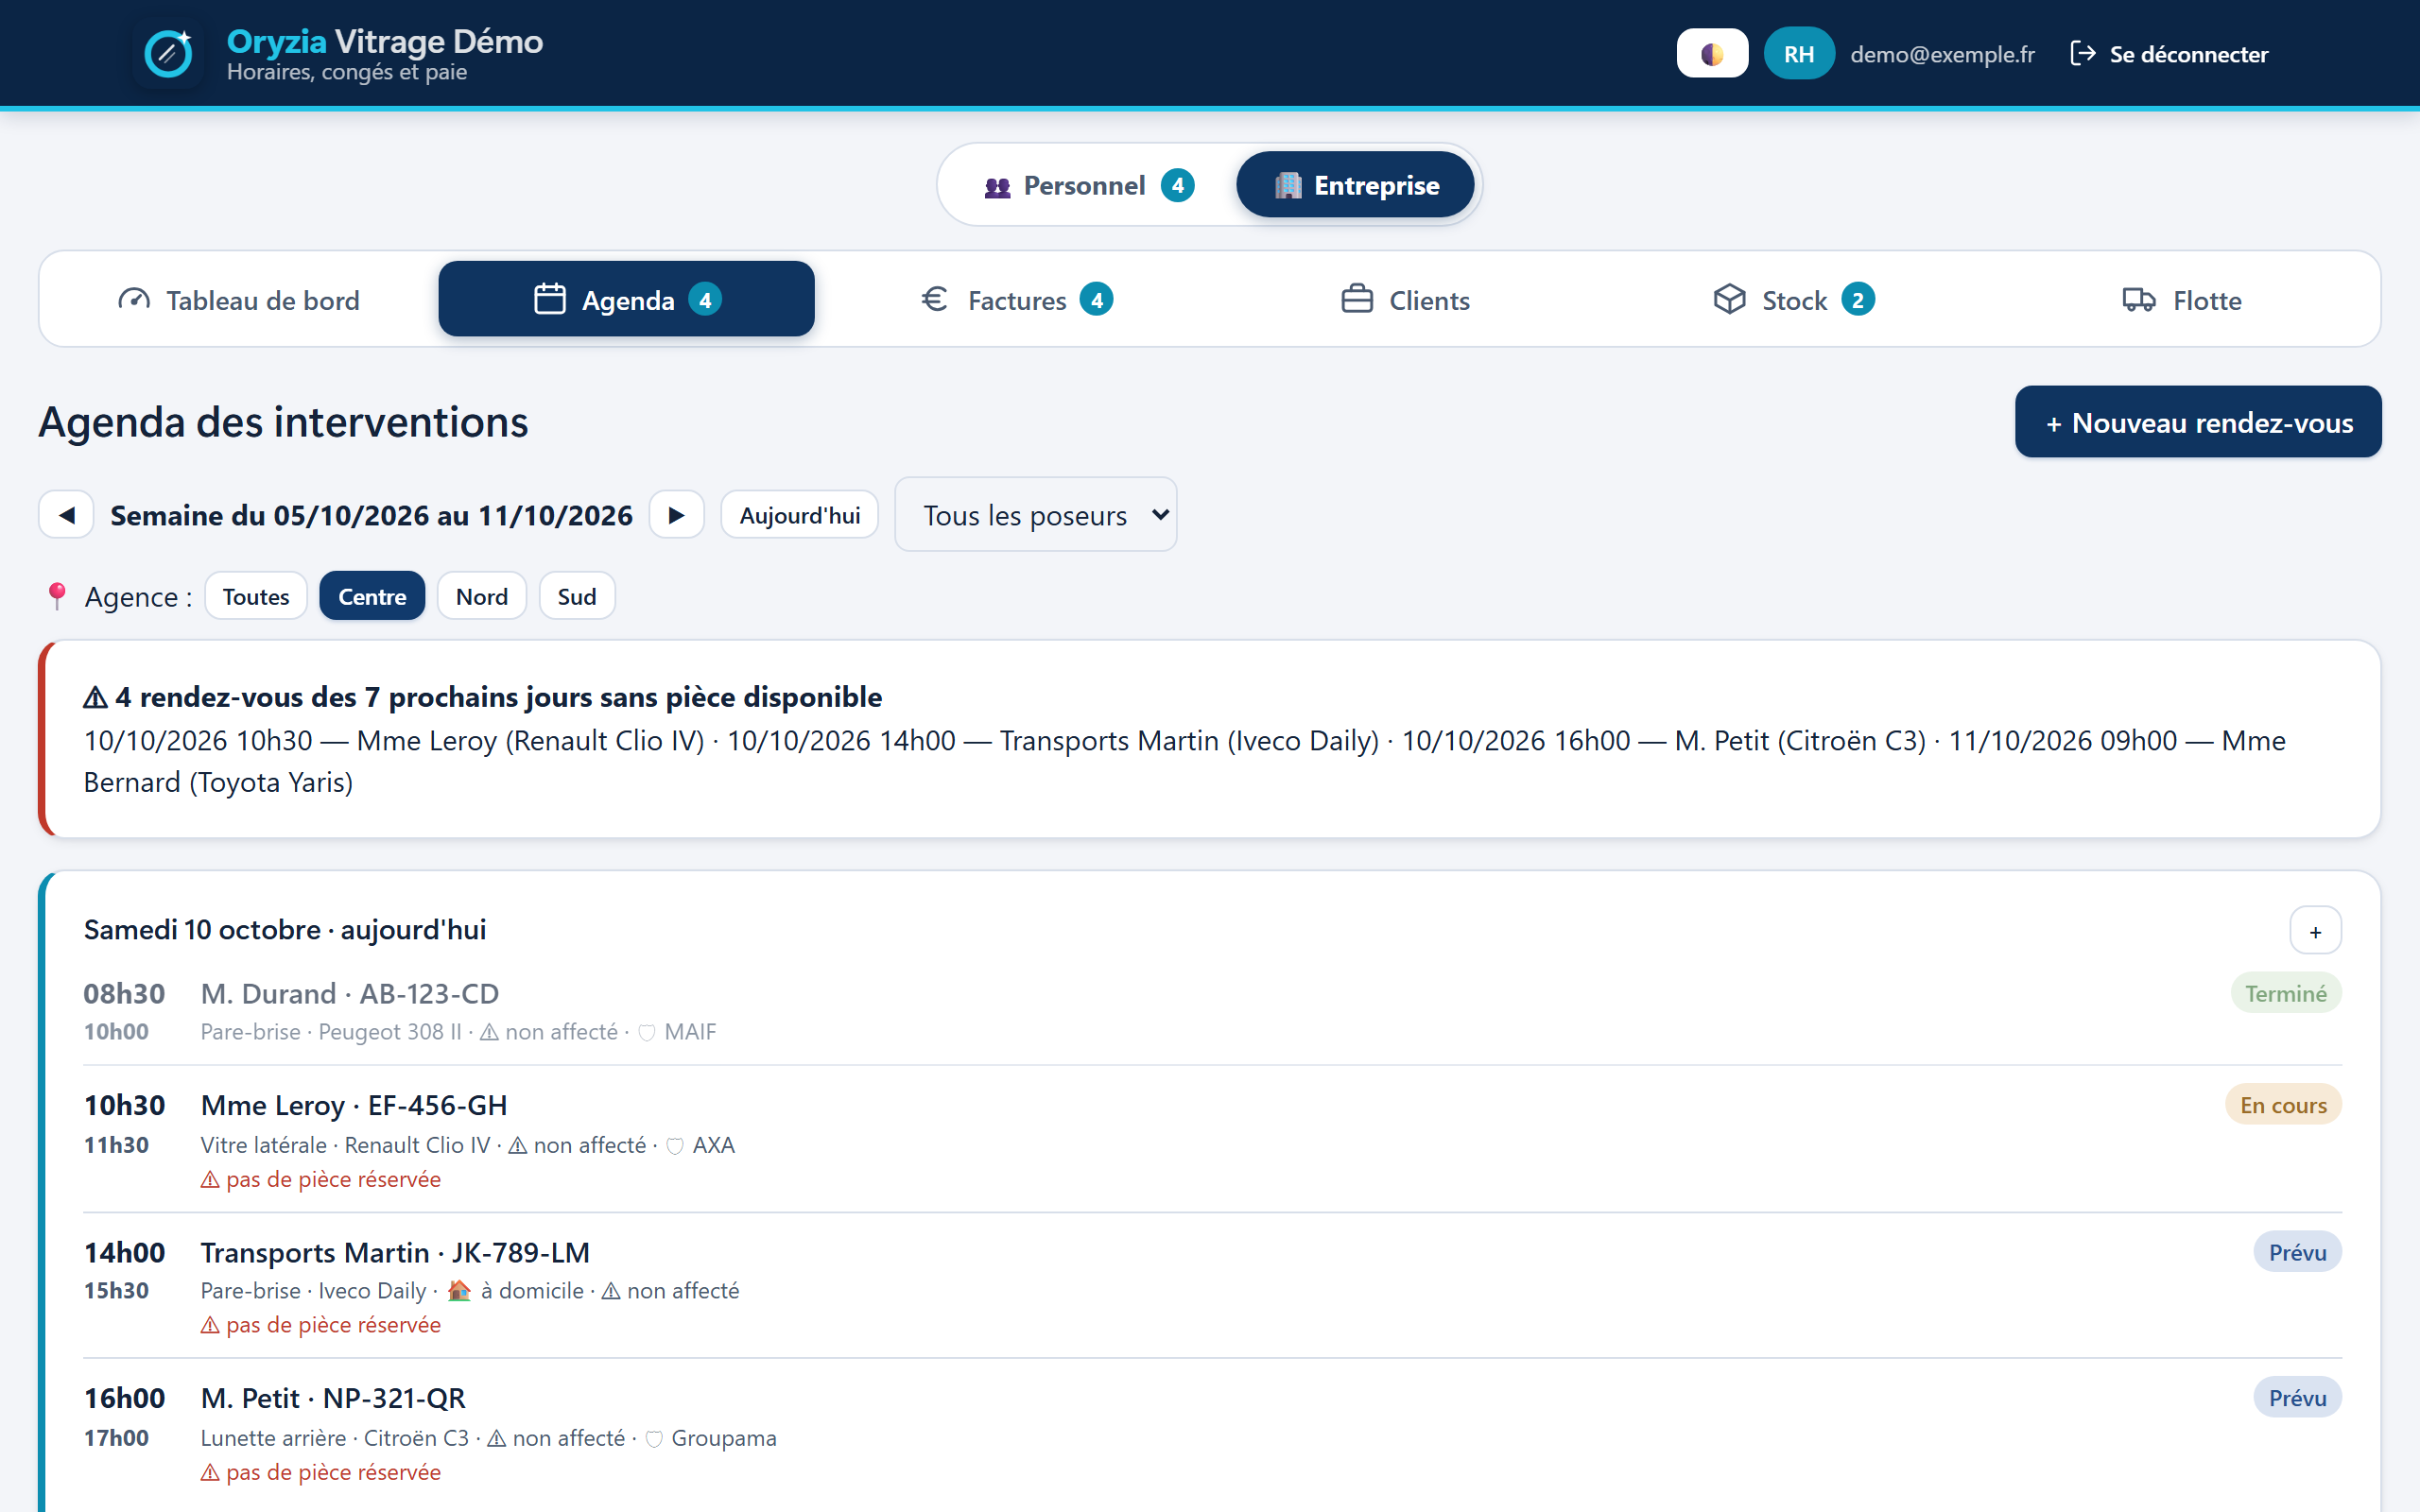Open the Stock box icon
Screen dimensions: 2420x1512
tap(1729, 300)
